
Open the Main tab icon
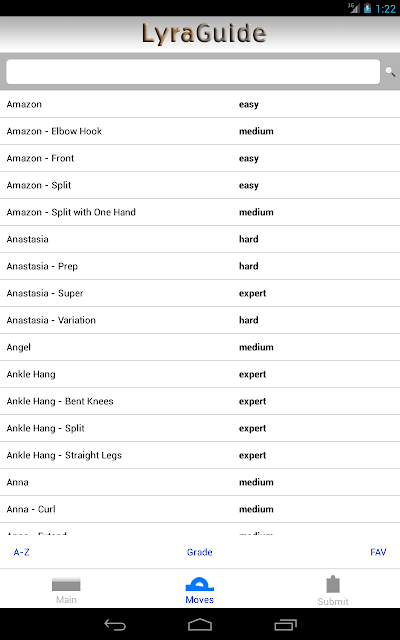click(x=66, y=585)
